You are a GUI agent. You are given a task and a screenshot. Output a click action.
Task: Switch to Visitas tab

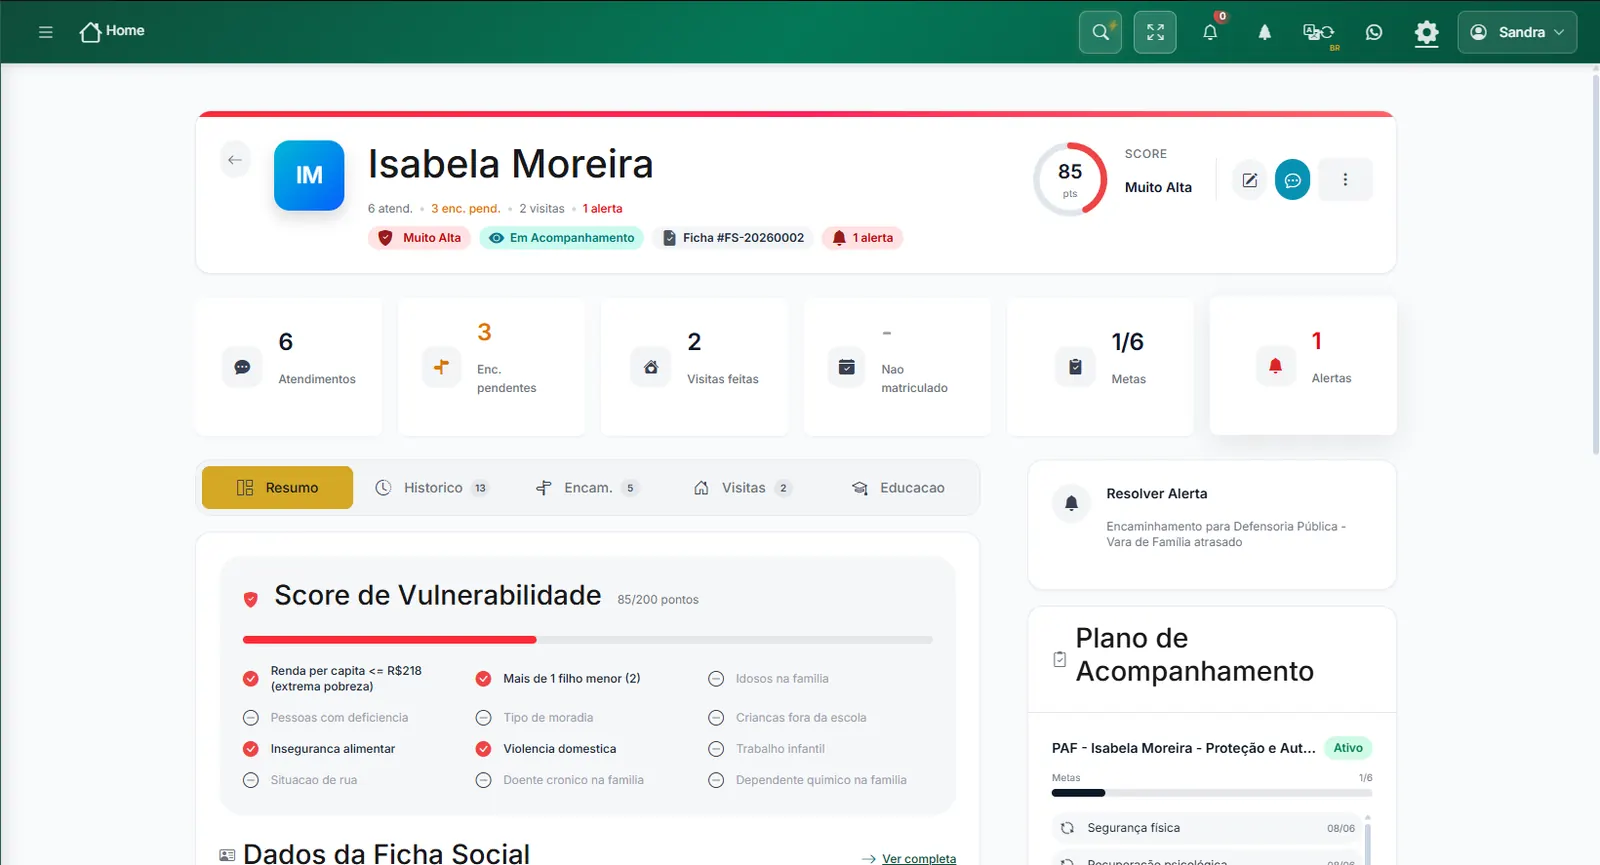(x=741, y=488)
